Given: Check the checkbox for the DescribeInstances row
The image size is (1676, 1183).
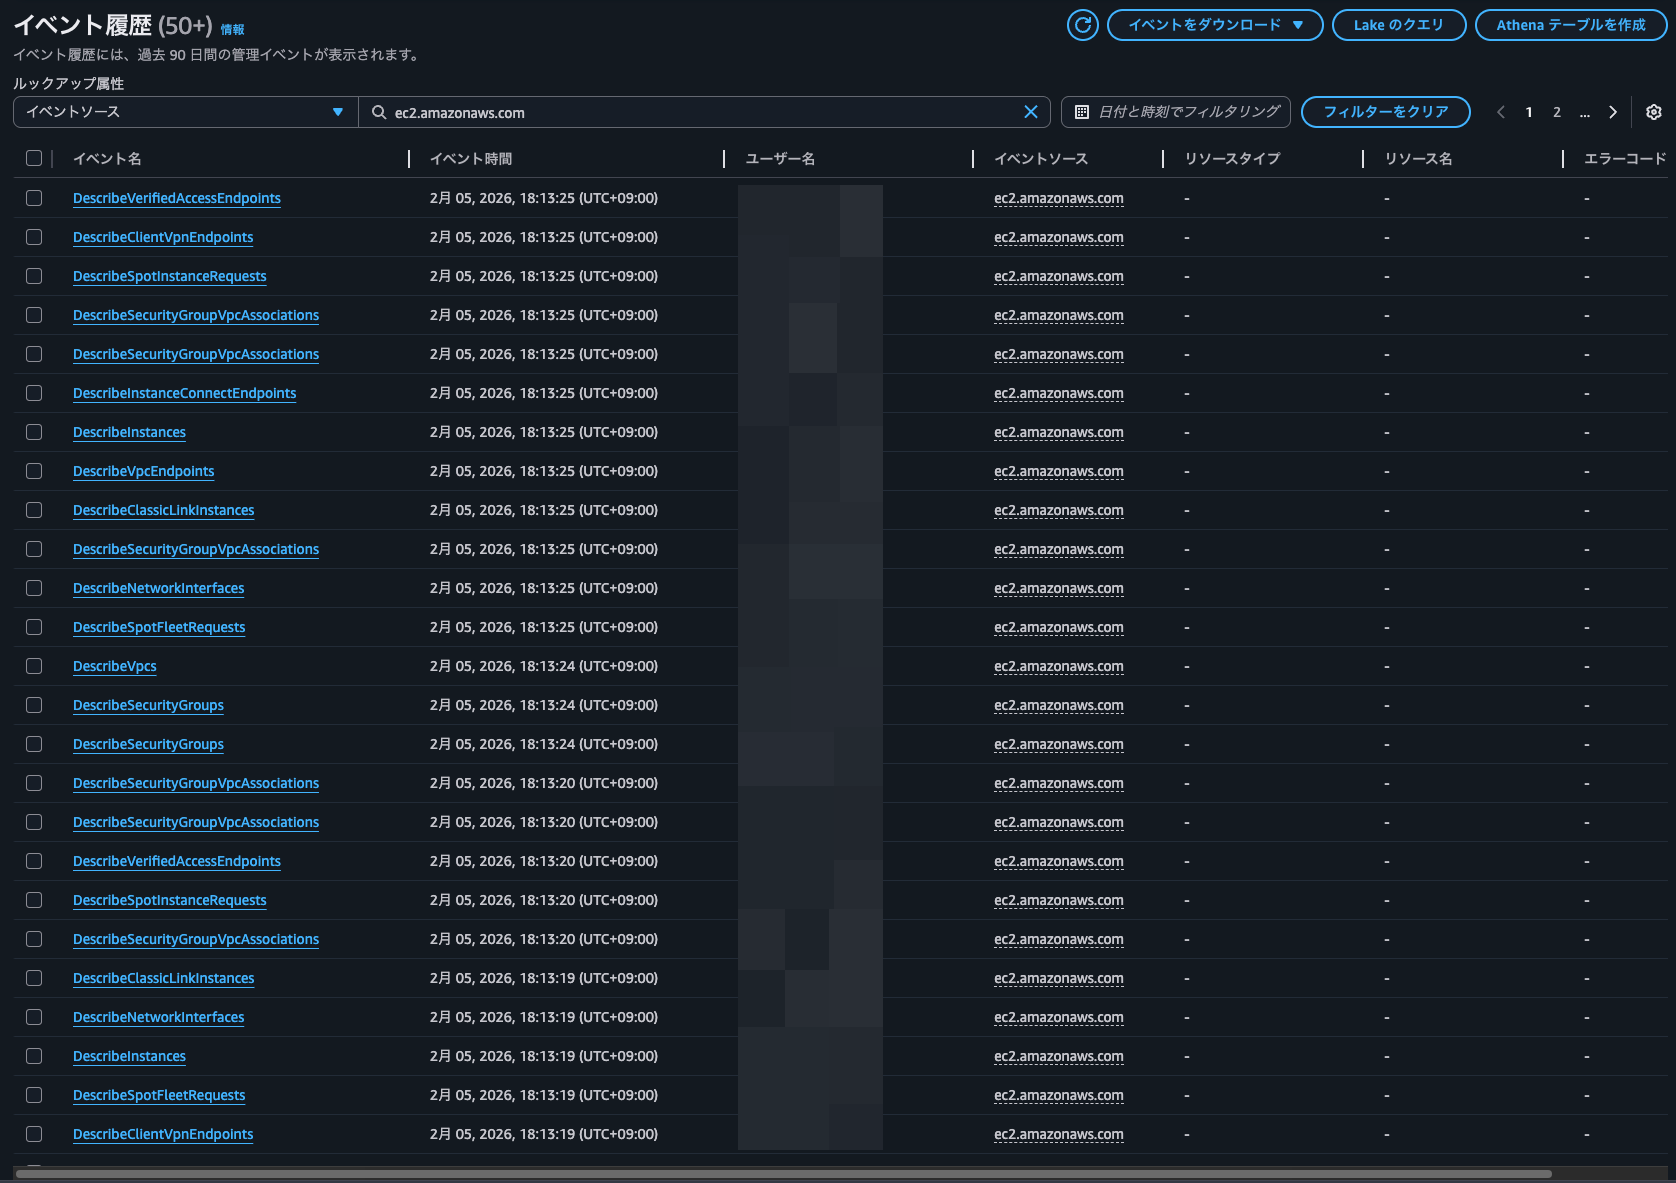Looking at the screenshot, I should 34,432.
